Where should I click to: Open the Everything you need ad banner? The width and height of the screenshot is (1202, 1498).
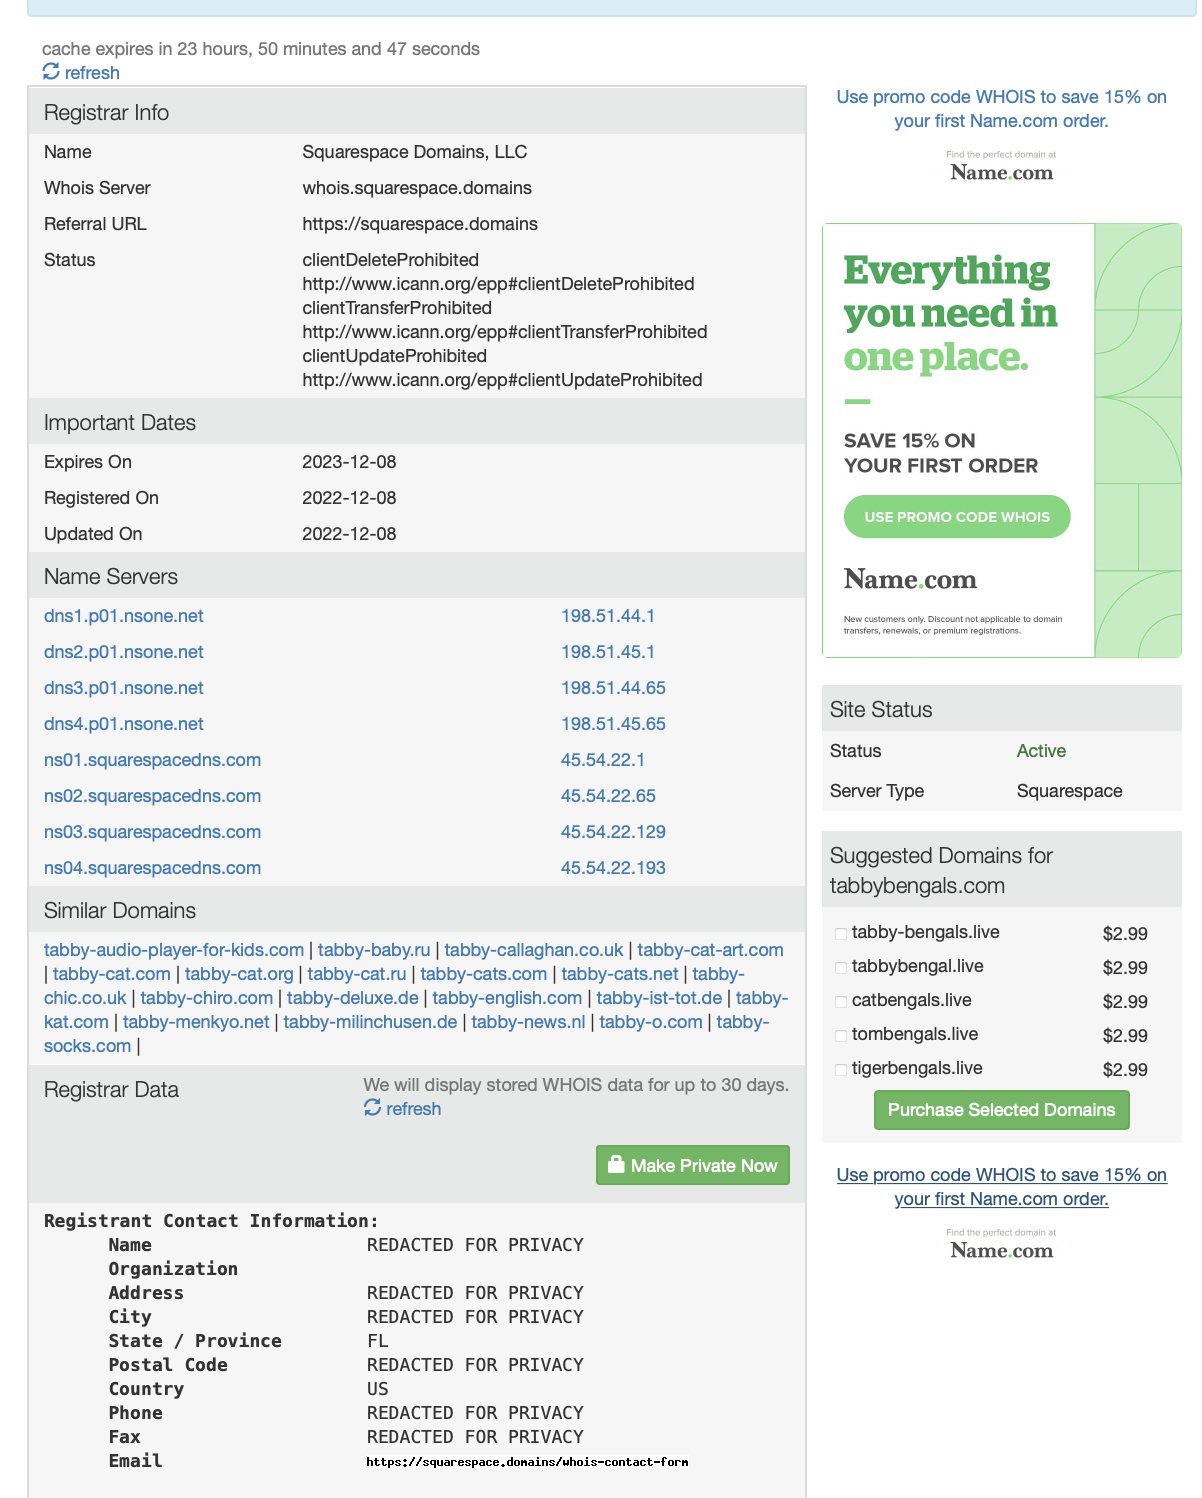1001,440
